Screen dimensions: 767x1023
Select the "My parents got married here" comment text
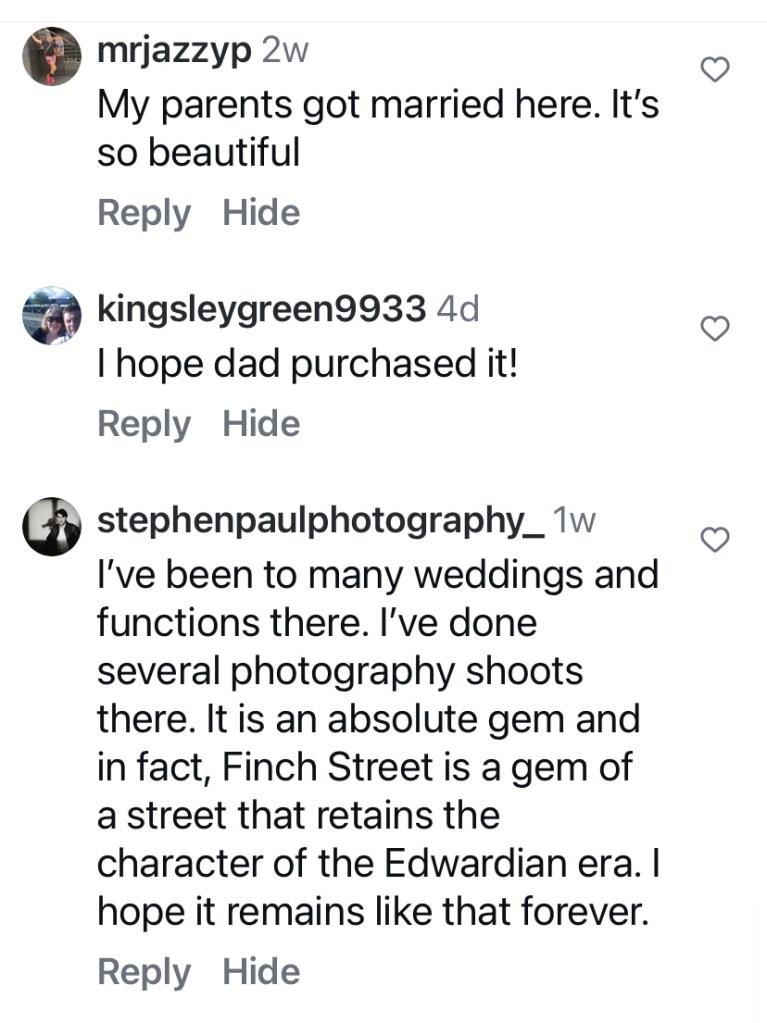point(377,129)
